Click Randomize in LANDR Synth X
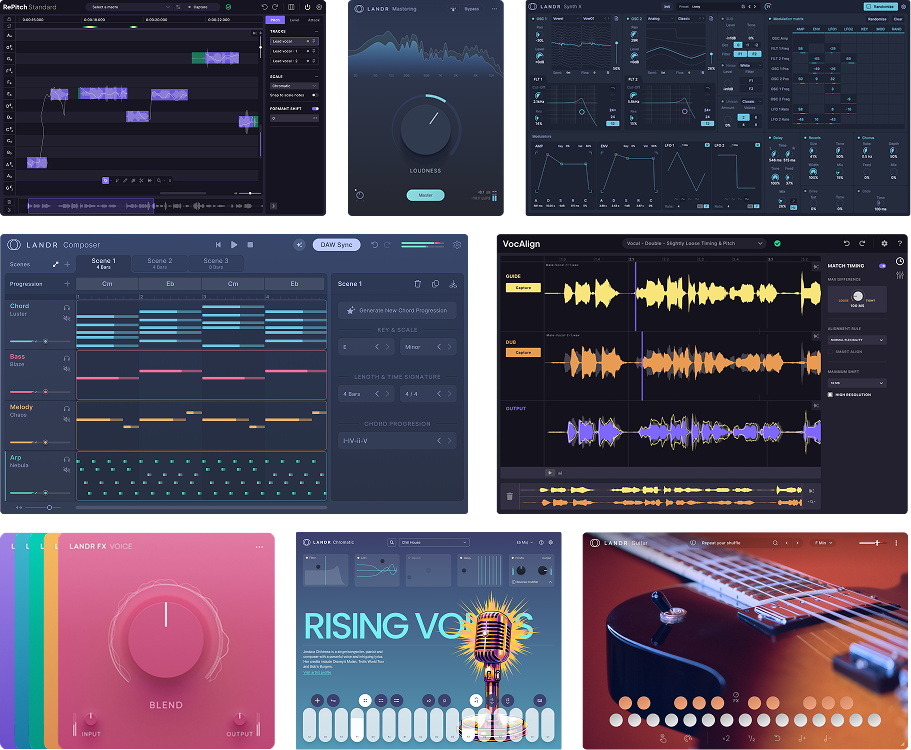Image resolution: width=911 pixels, height=750 pixels. [880, 6]
